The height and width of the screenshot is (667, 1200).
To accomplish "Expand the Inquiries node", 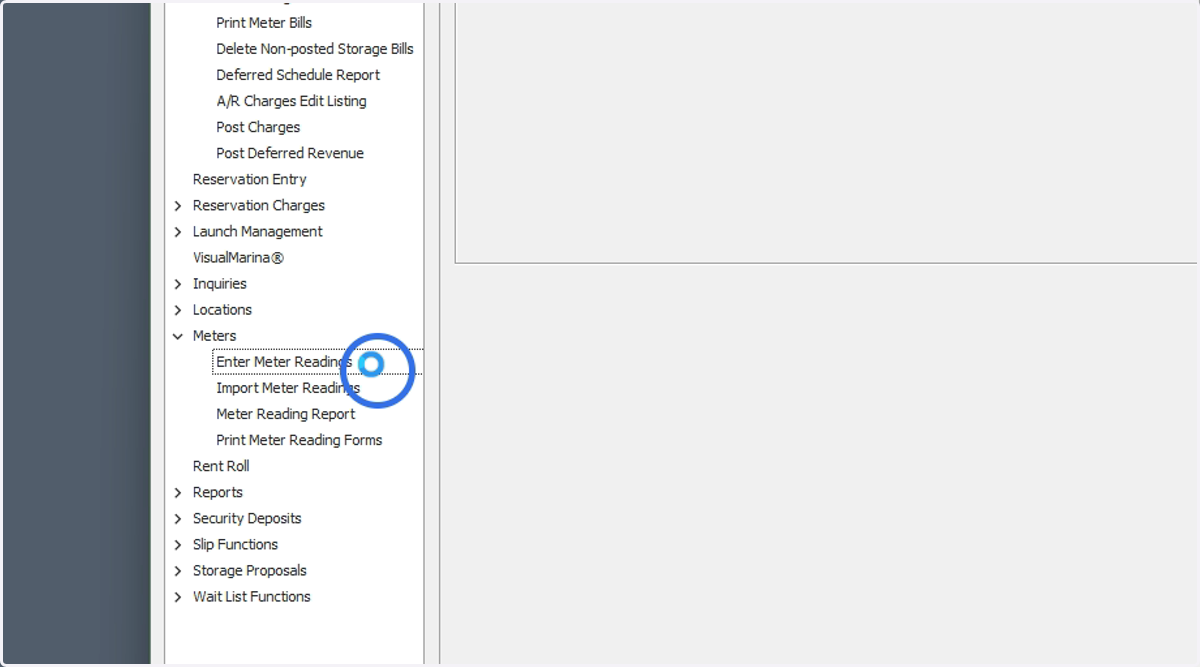I will [x=178, y=283].
